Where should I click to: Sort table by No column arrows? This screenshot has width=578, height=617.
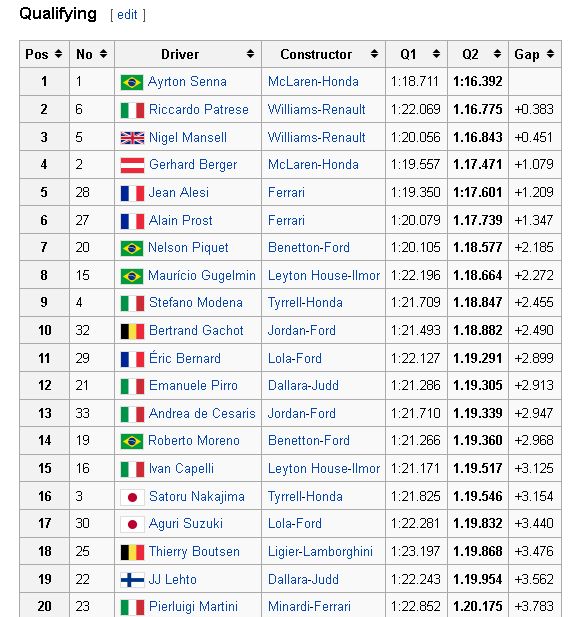click(103, 54)
